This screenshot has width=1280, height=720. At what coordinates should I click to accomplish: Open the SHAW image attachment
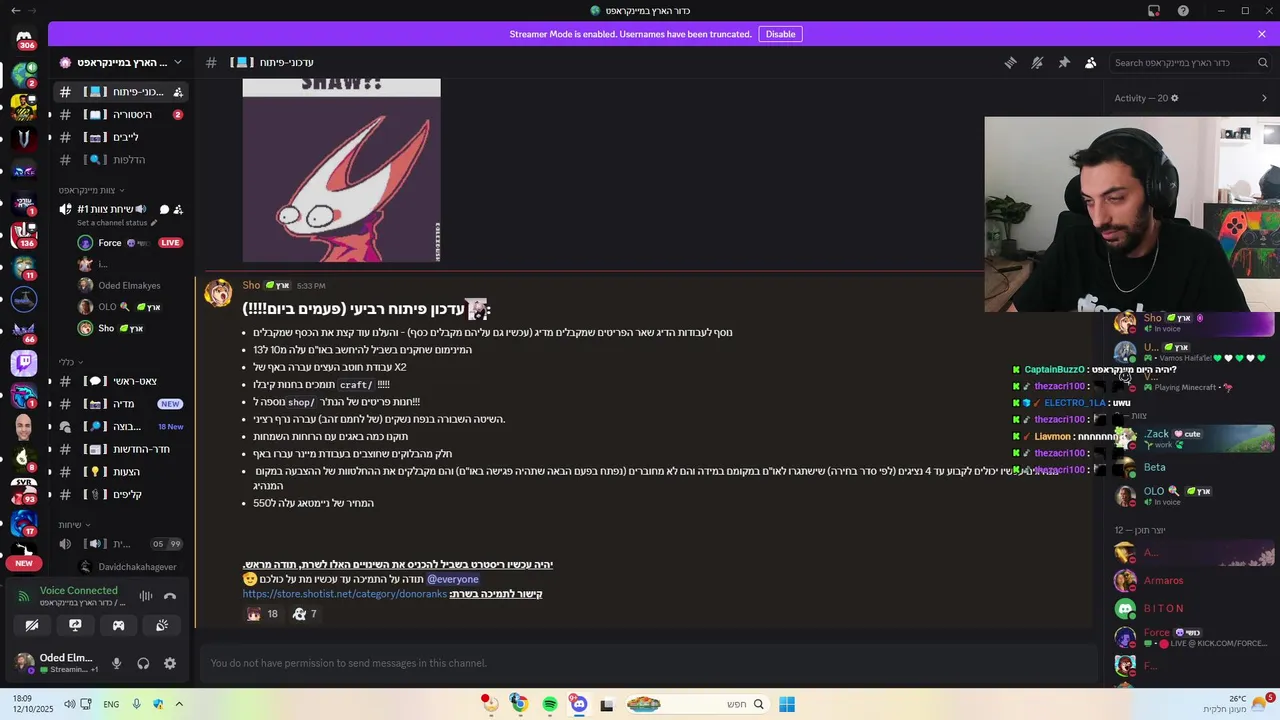click(x=341, y=170)
